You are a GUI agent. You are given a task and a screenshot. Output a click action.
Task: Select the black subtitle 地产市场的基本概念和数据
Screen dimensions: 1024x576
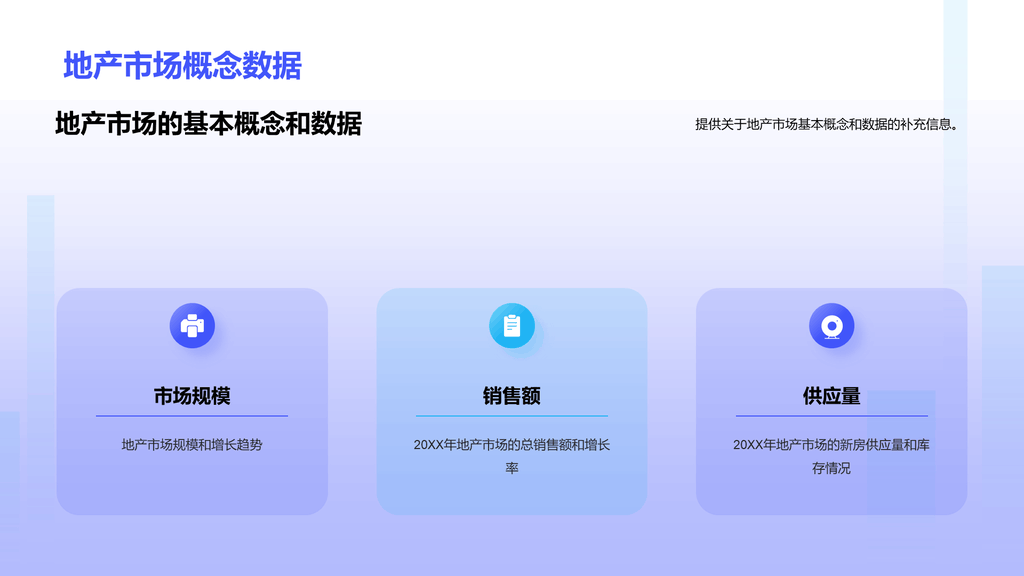[208, 124]
